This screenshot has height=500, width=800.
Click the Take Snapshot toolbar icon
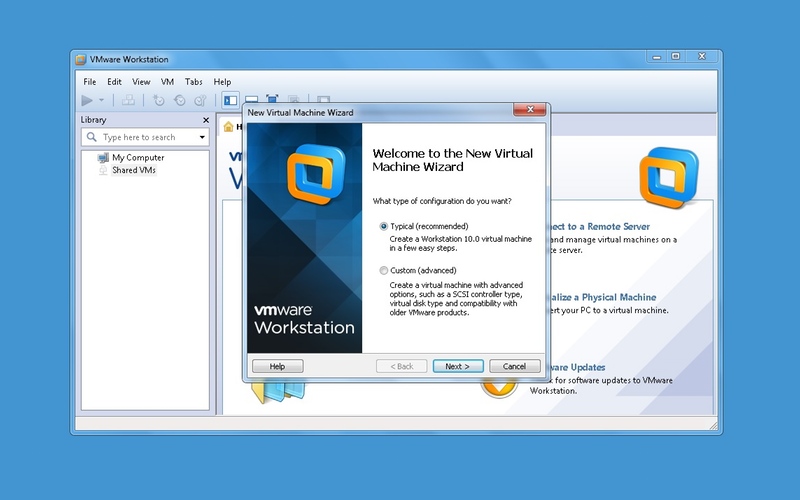tap(159, 101)
